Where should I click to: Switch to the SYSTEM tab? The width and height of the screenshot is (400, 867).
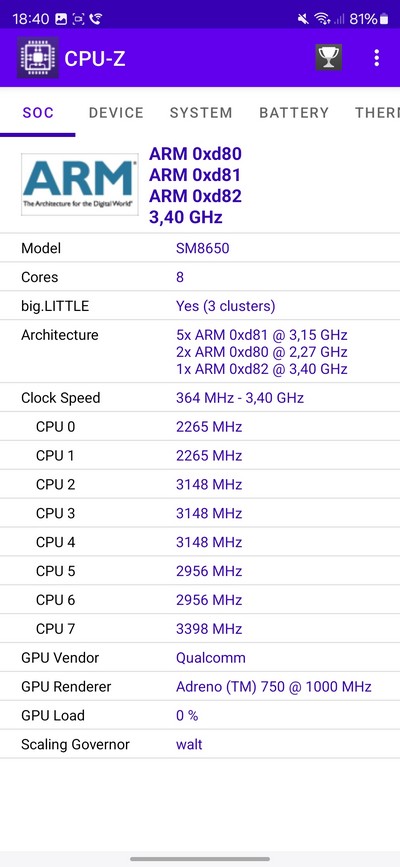pos(201,113)
